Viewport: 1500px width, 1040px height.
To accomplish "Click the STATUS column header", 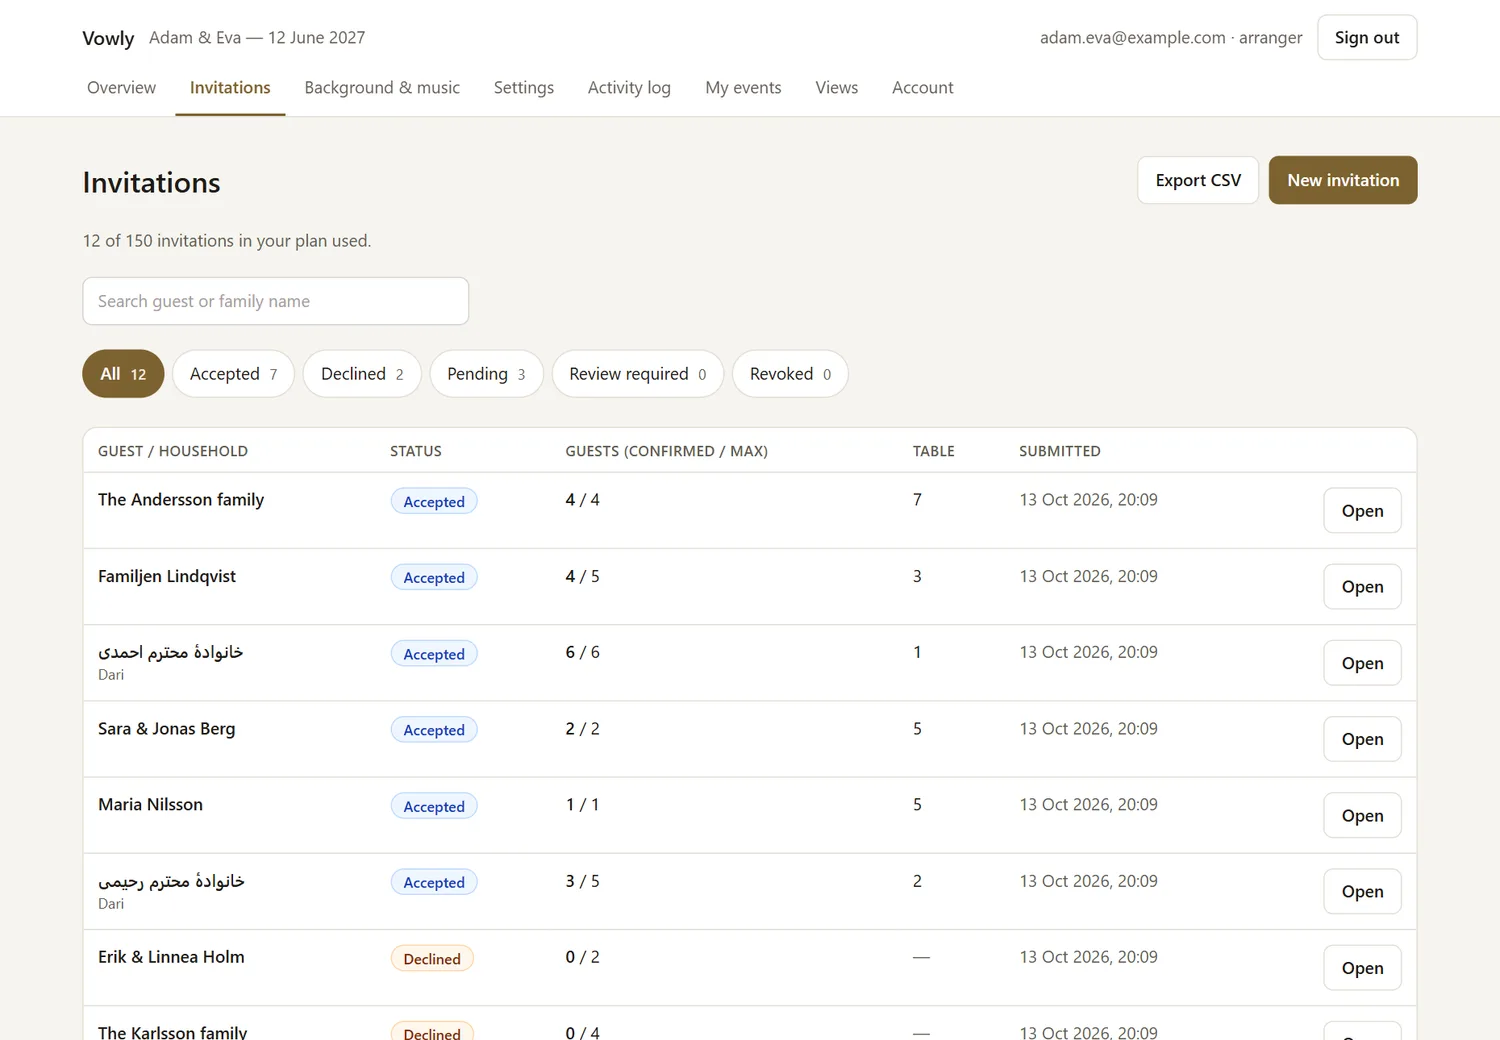I will click(416, 451).
